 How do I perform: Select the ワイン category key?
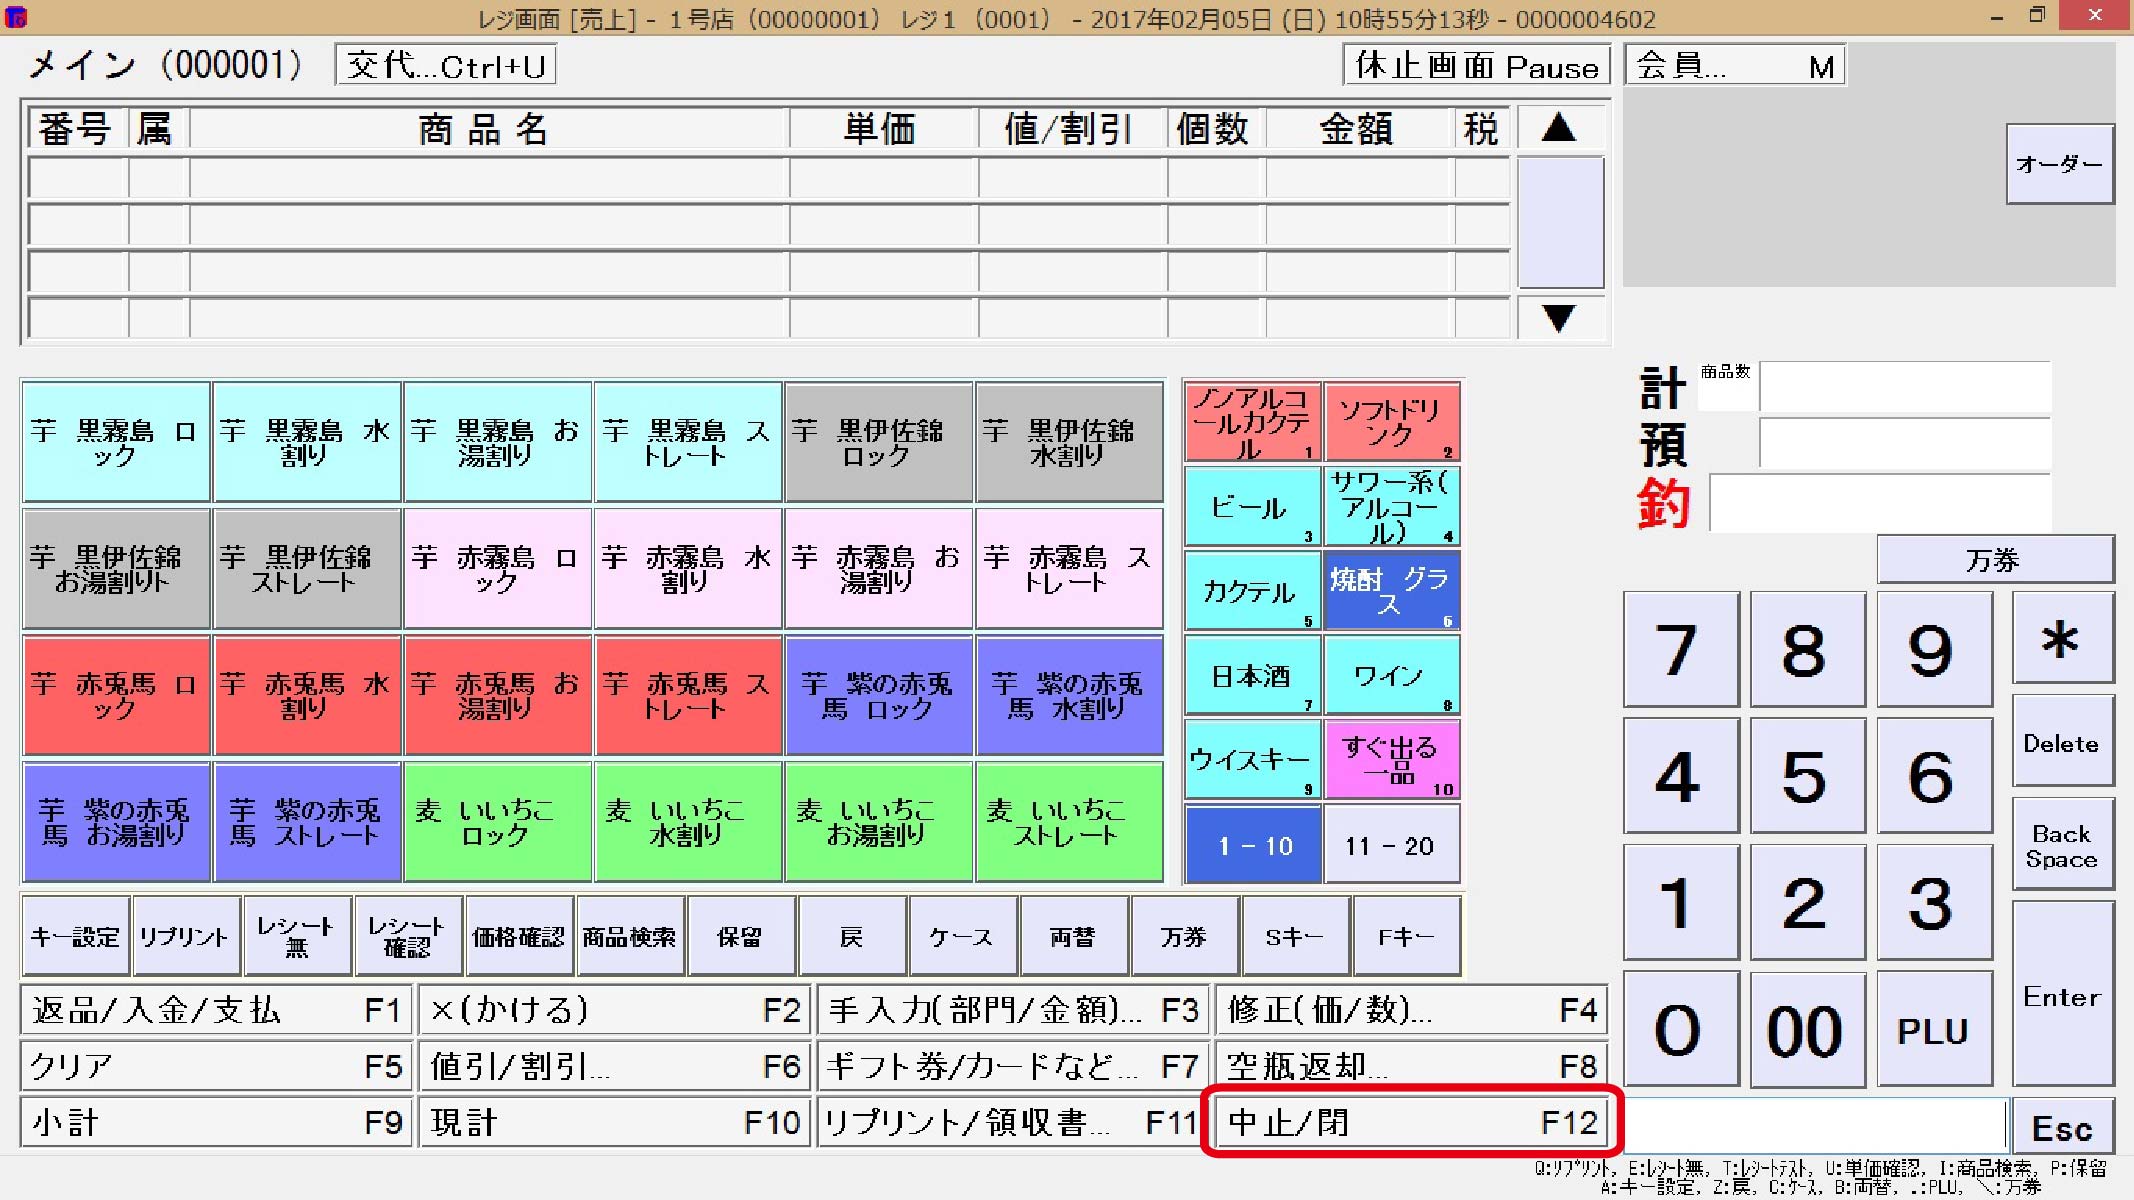click(1391, 676)
